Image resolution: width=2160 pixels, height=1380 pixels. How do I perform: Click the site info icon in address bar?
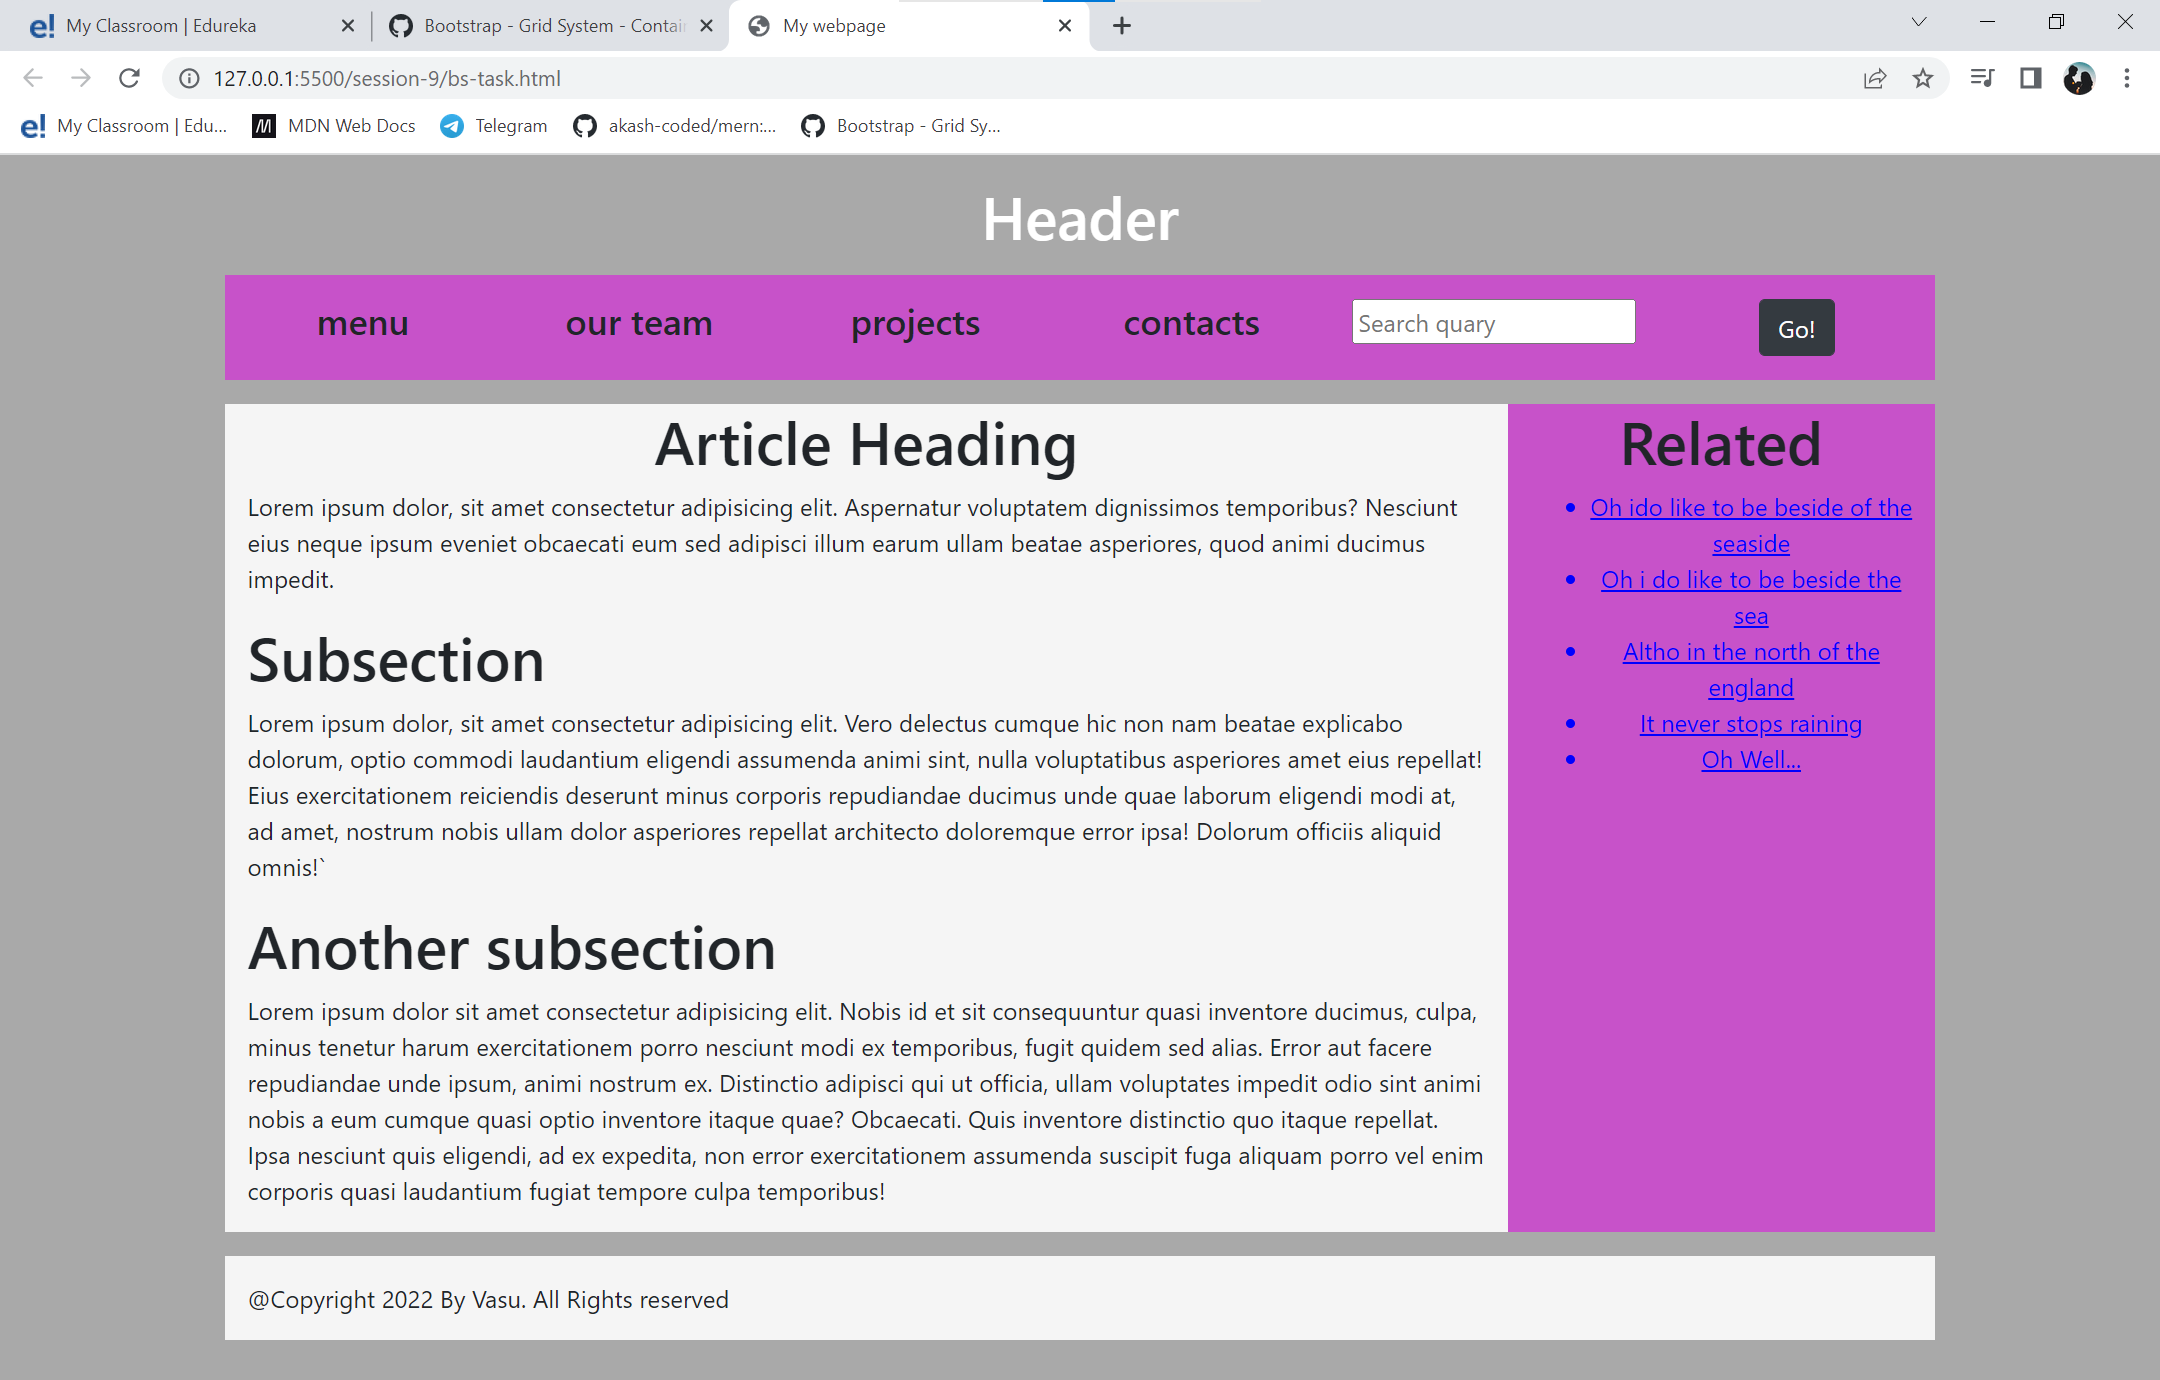coord(189,78)
